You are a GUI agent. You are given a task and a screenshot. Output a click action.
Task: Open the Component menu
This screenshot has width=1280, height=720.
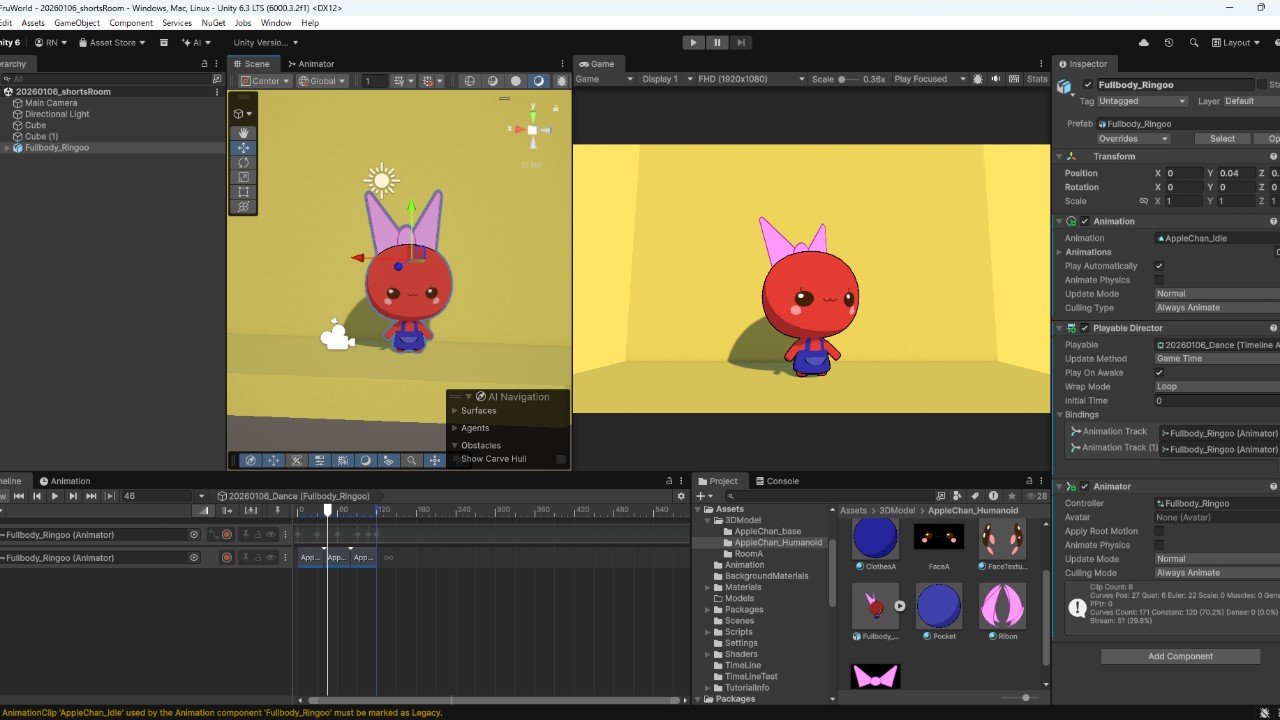click(x=131, y=23)
